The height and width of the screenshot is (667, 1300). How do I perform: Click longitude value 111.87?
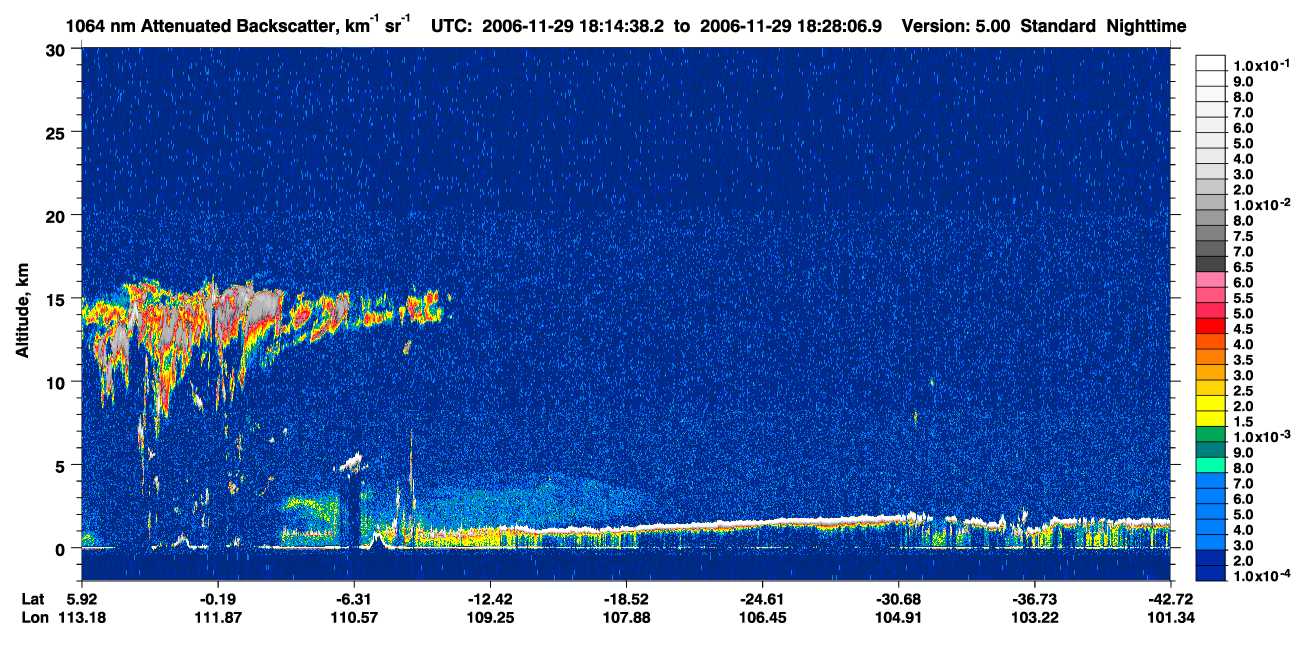tap(216, 617)
